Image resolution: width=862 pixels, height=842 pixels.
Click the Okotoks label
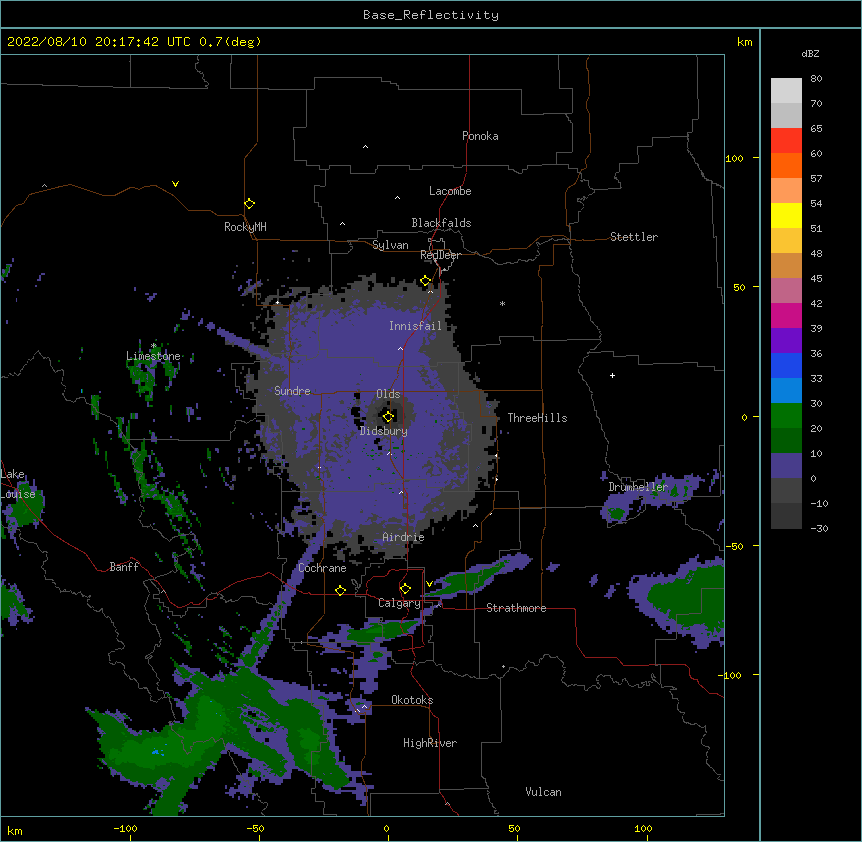[x=412, y=700]
